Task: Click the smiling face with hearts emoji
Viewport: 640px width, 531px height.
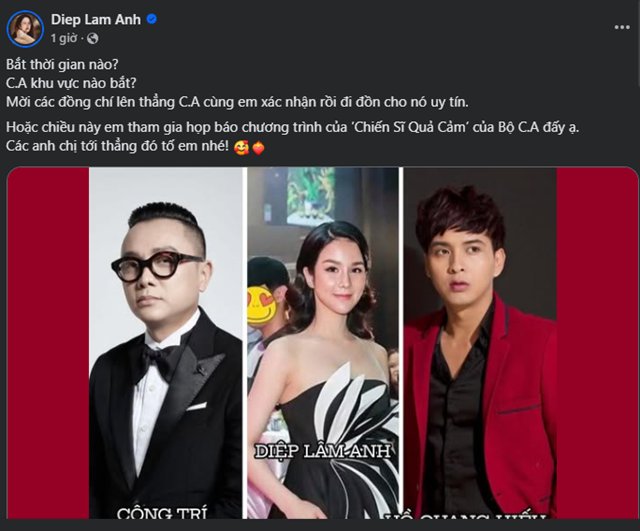Action: click(242, 147)
